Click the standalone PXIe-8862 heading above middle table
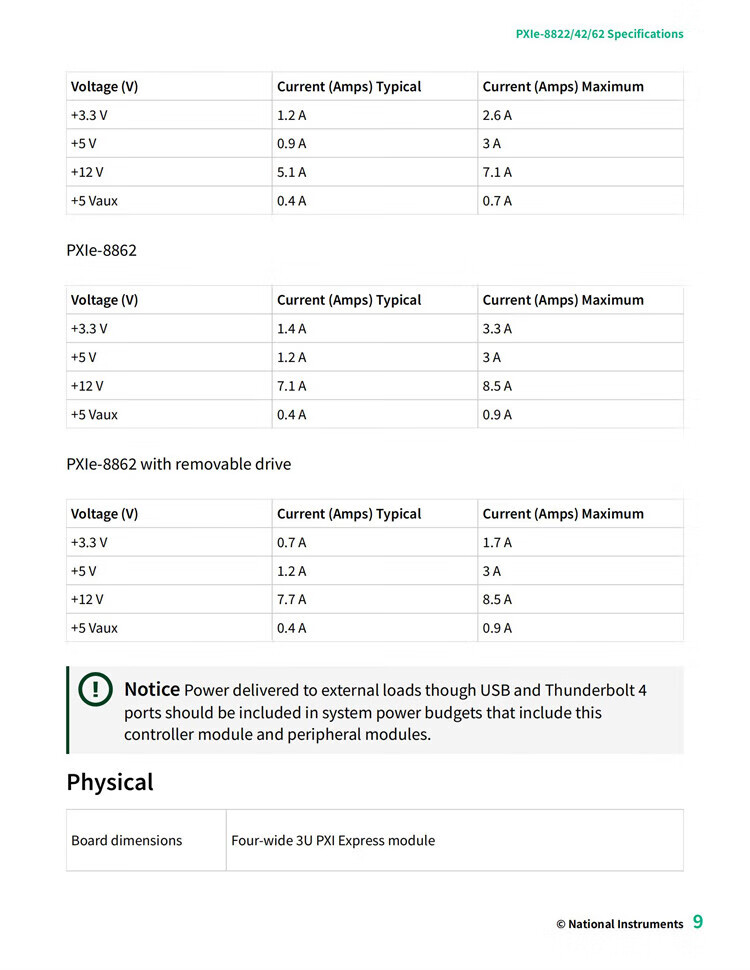Screen dimensions: 750x970 coord(101,250)
